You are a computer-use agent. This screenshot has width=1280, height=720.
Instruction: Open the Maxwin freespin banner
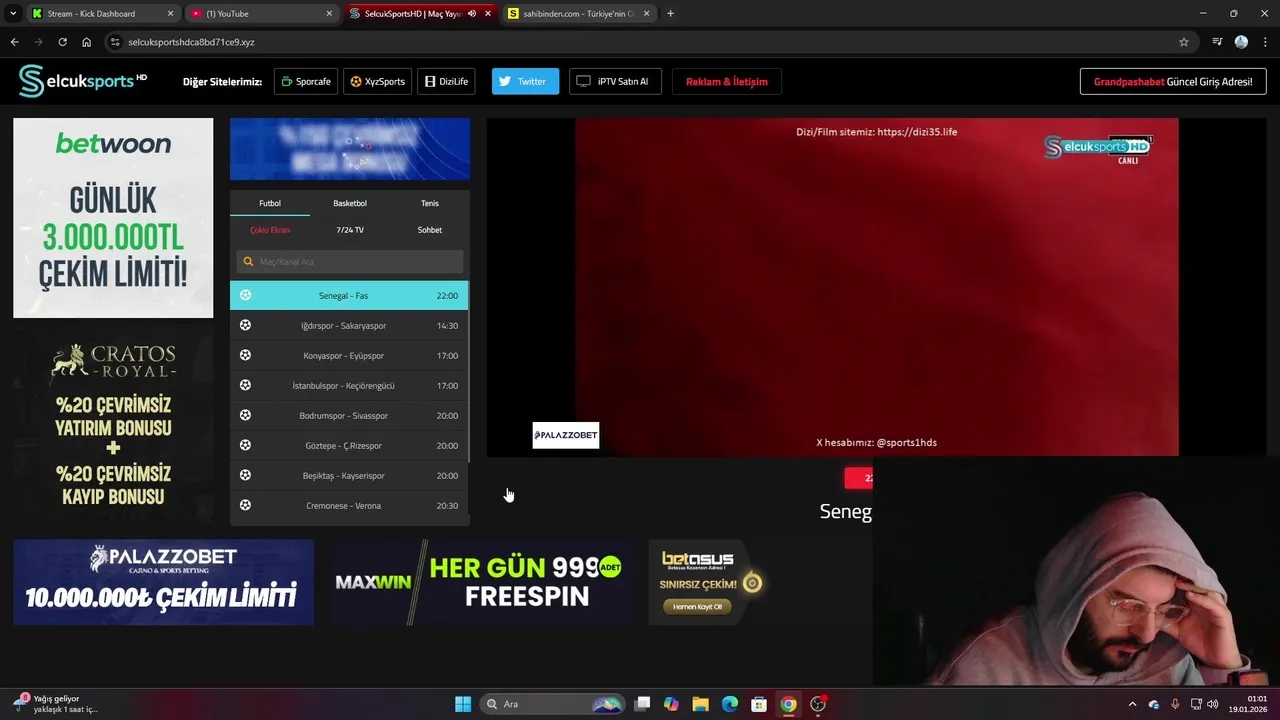481,582
